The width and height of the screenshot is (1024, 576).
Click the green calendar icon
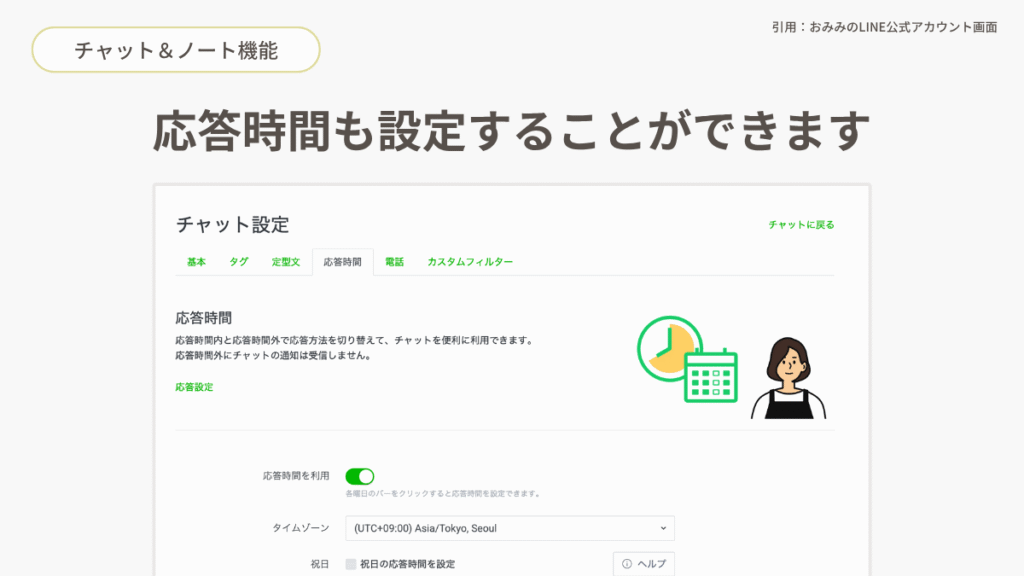[x=711, y=376]
